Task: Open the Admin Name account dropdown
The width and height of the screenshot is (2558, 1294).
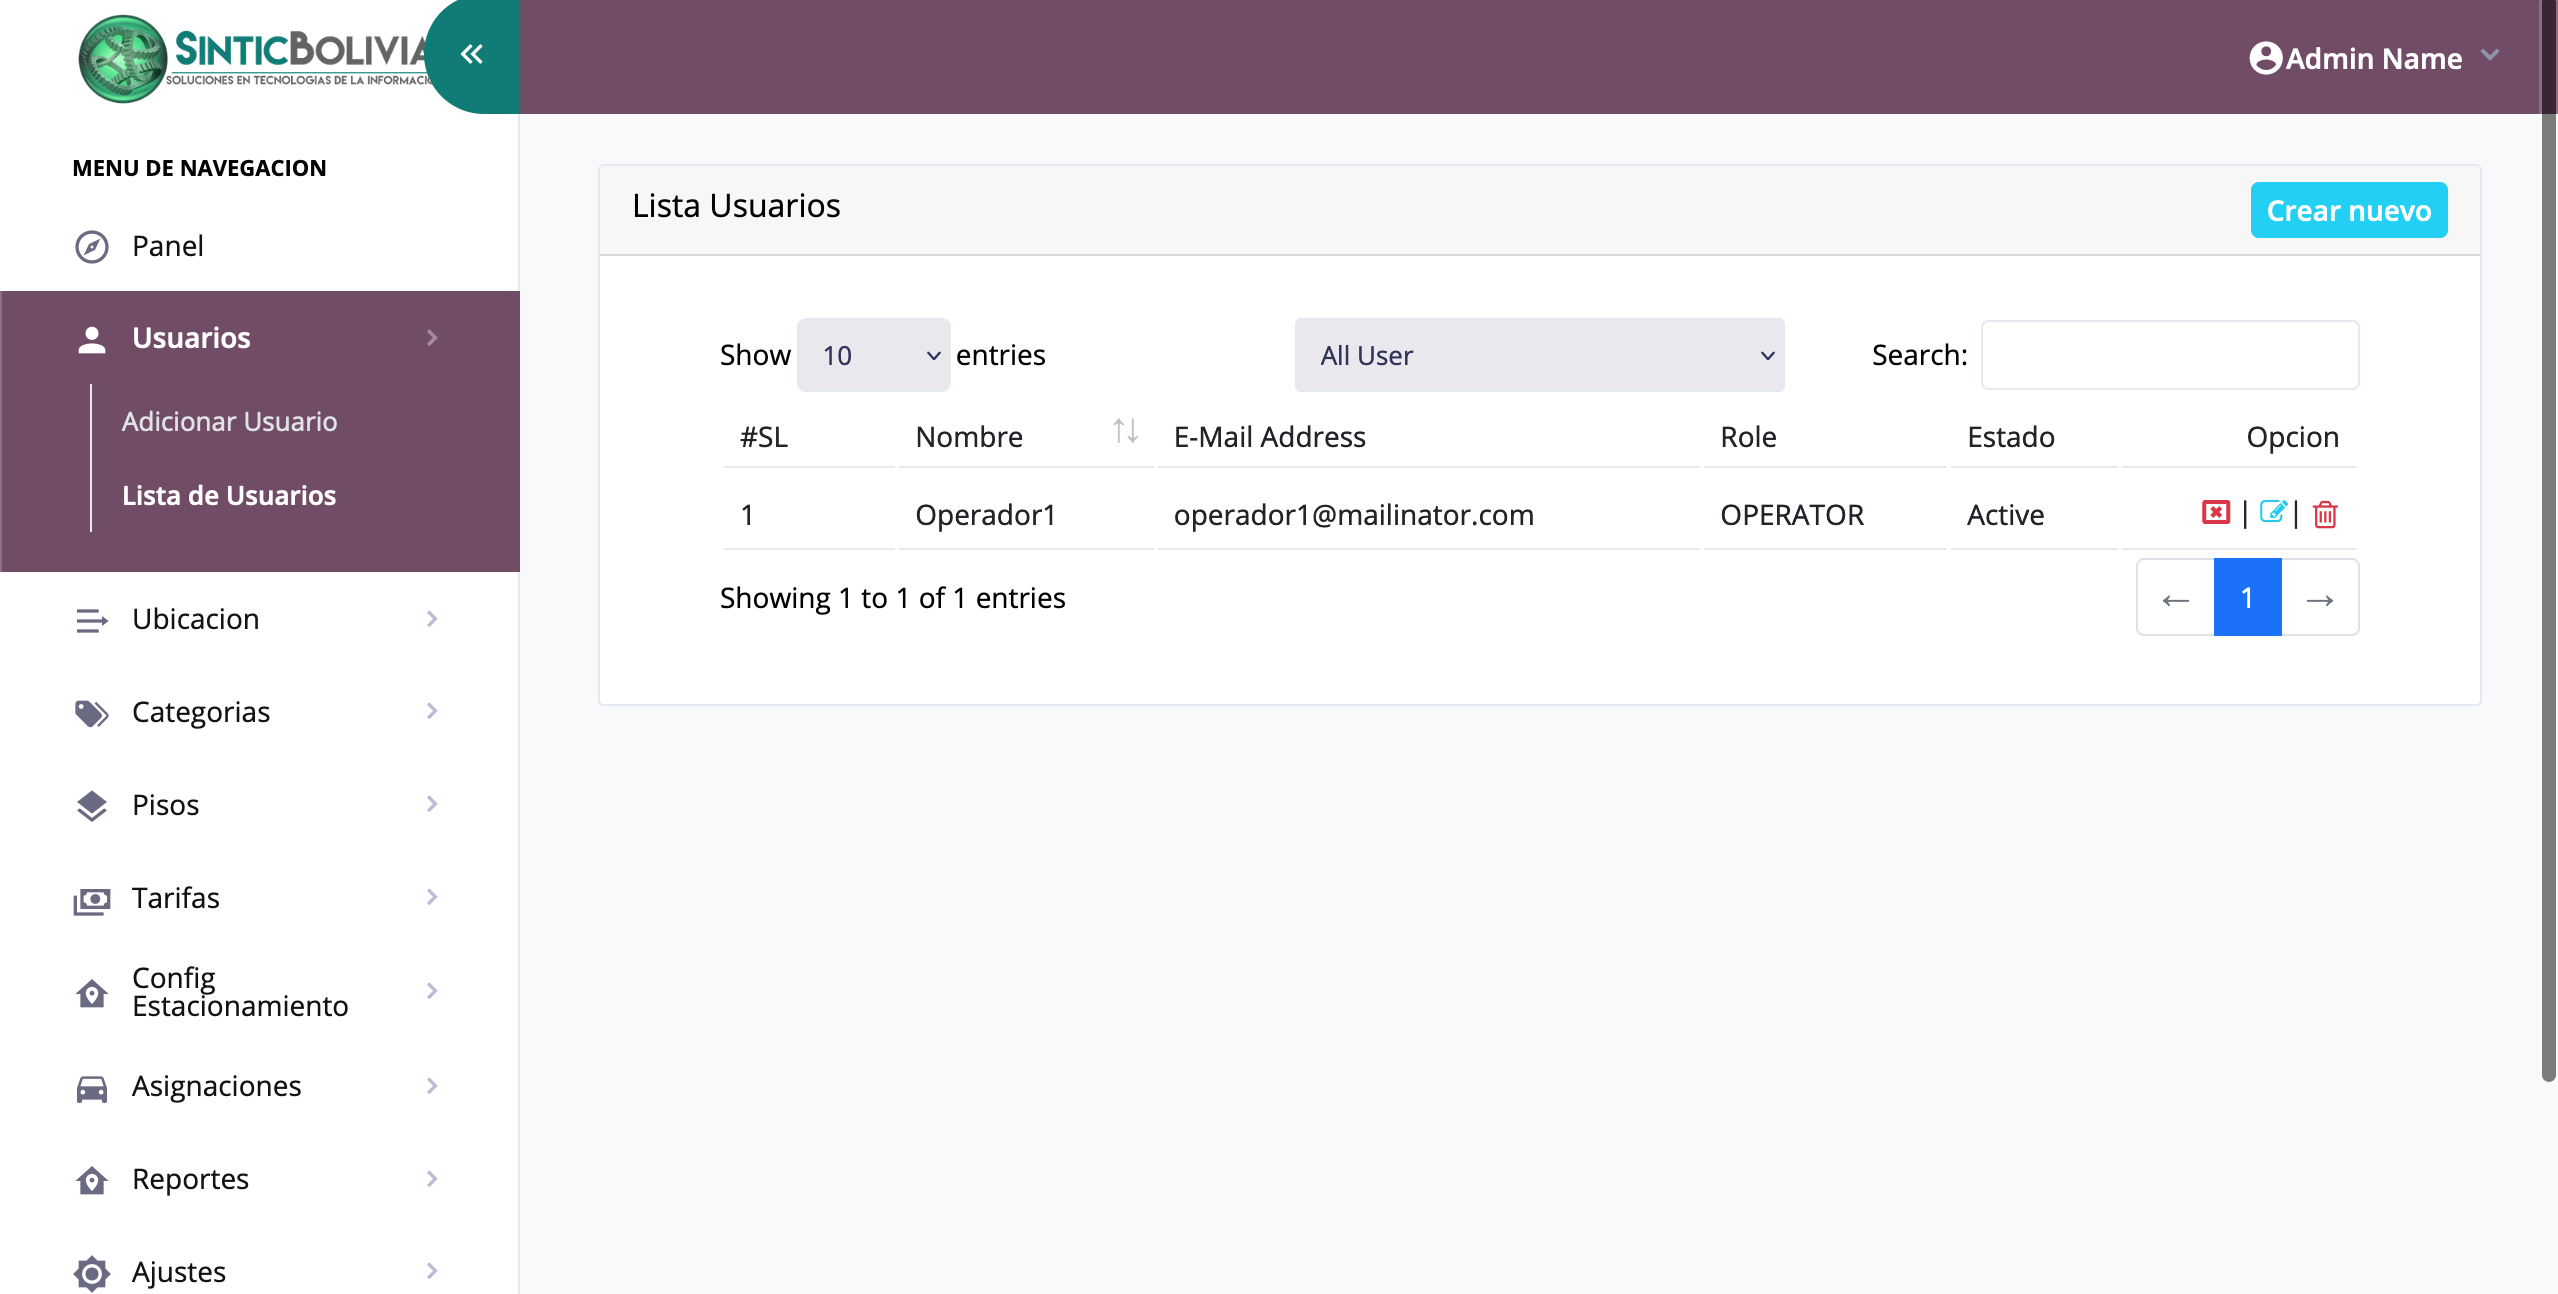Action: (2373, 58)
